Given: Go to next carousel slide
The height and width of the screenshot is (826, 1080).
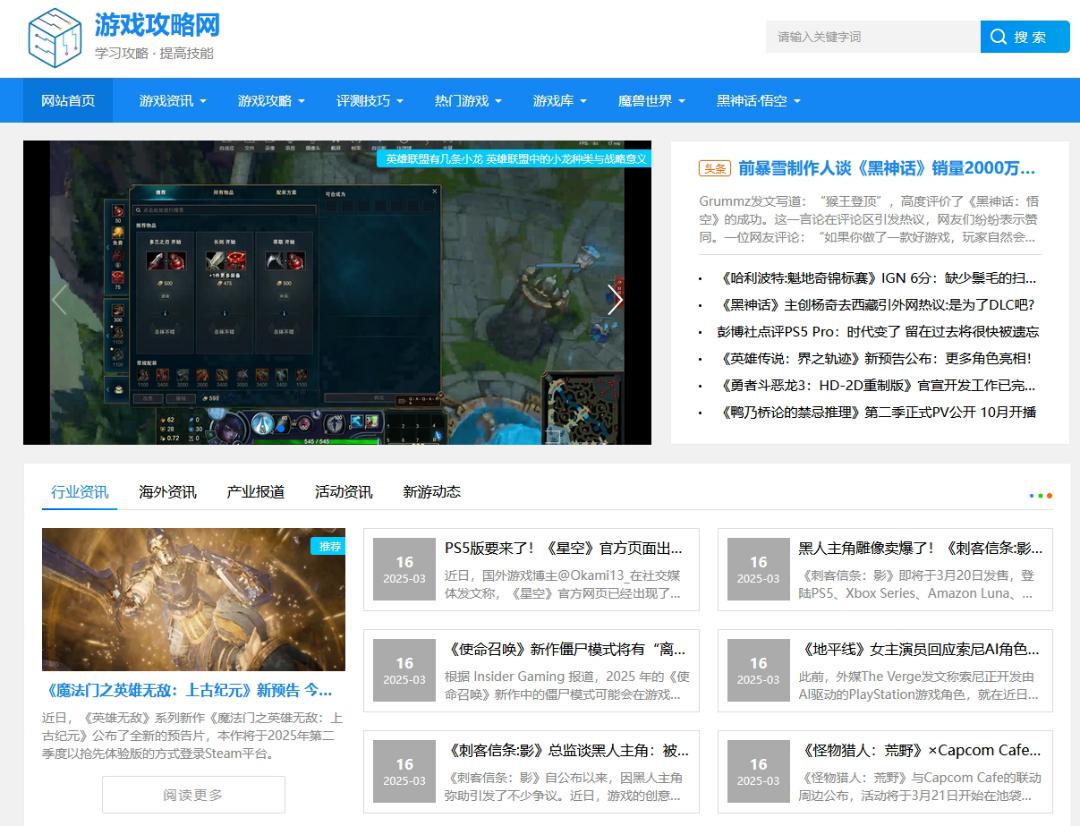Looking at the screenshot, I should [615, 300].
